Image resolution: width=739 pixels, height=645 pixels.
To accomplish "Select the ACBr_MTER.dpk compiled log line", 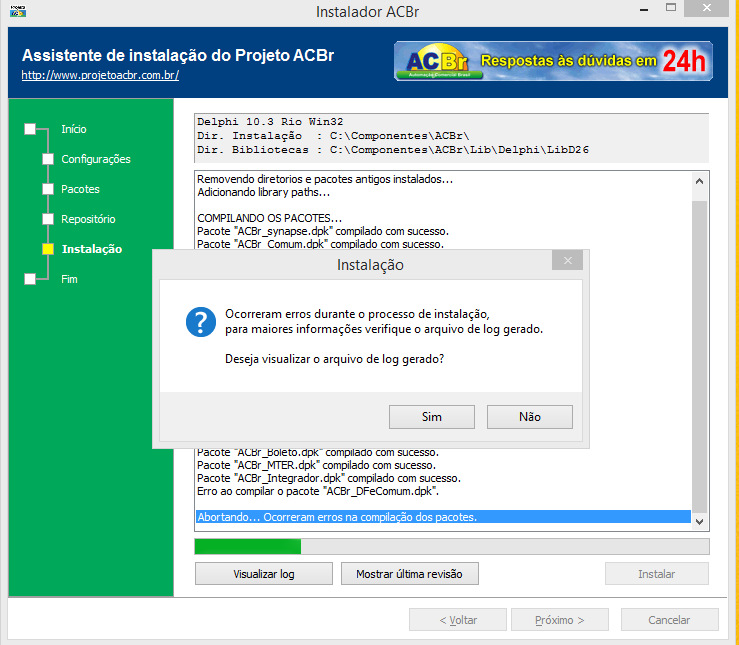I will click(317, 465).
